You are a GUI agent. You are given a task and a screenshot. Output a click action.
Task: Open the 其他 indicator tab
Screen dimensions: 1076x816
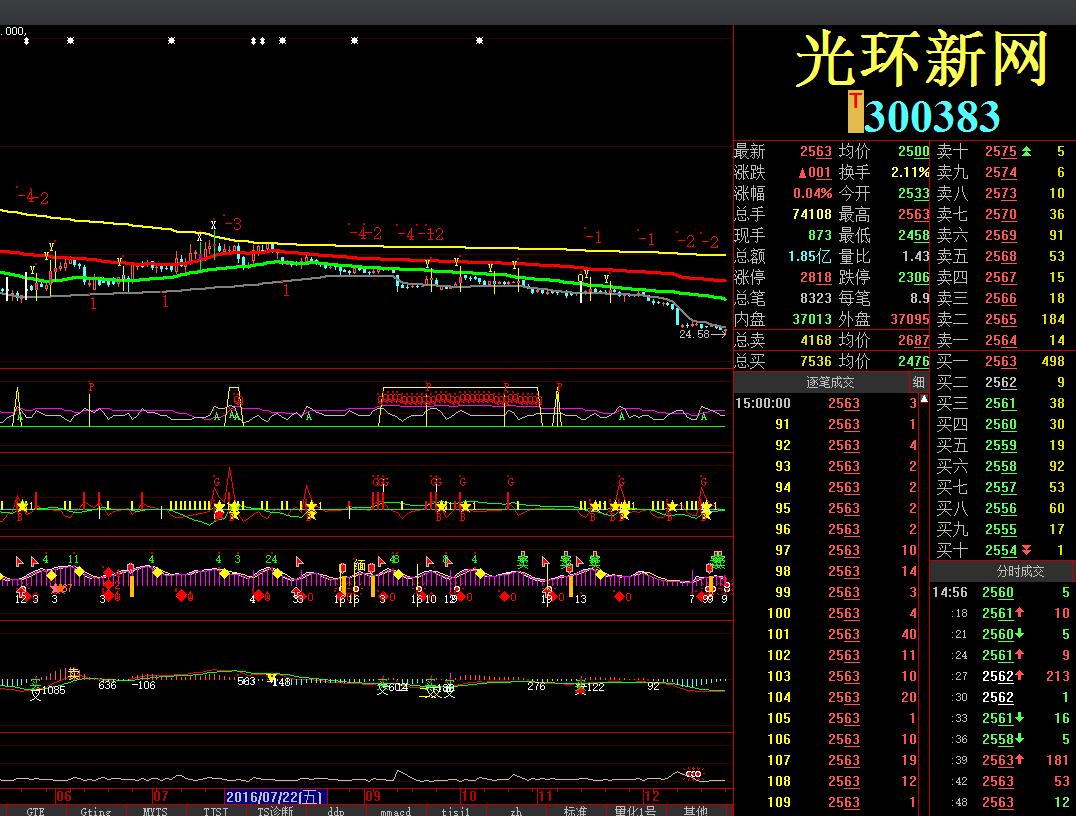coord(695,810)
